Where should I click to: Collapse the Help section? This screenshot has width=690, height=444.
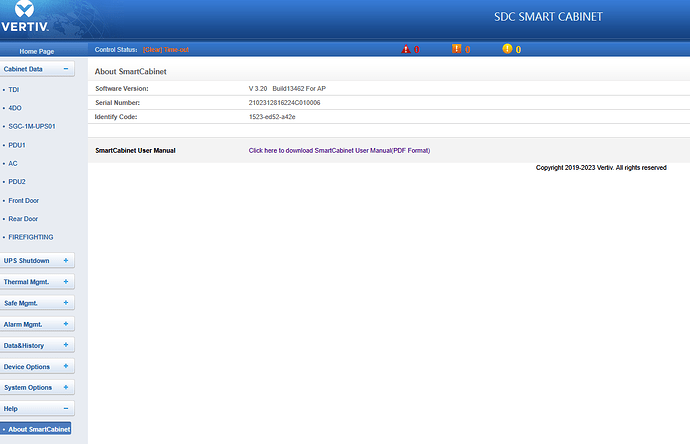click(x=66, y=408)
